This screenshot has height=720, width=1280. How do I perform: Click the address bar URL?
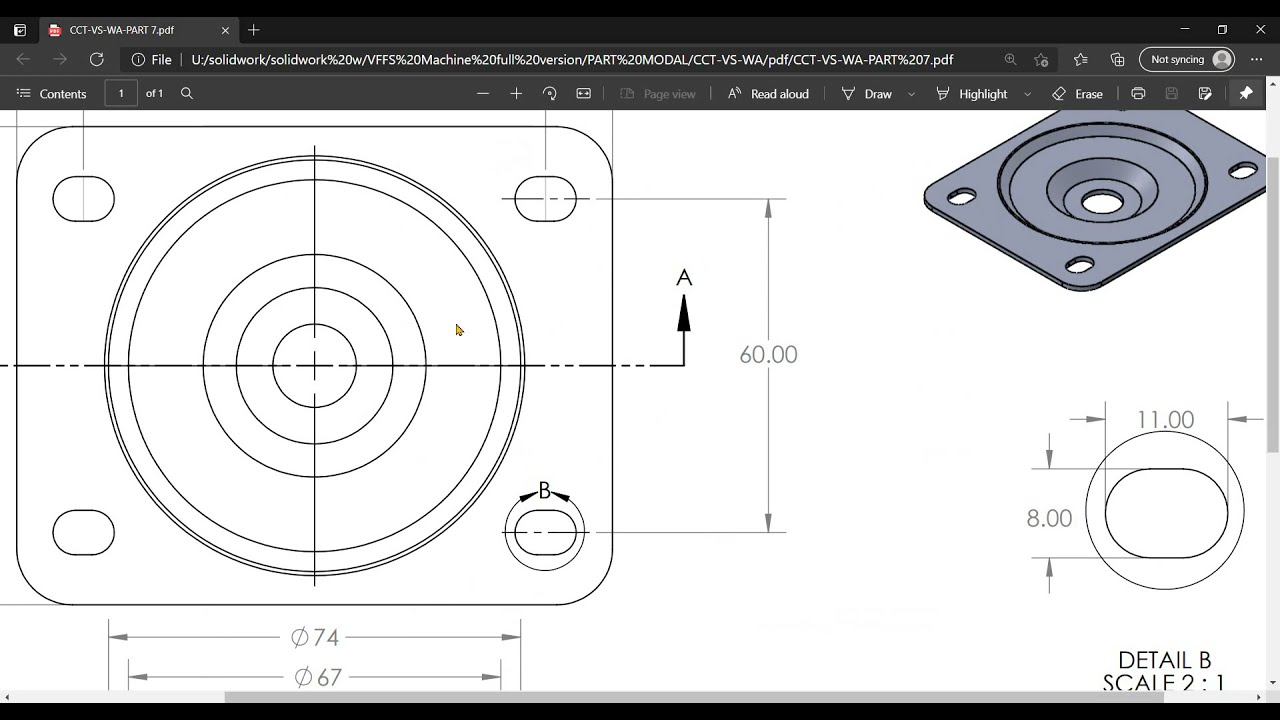(x=572, y=60)
